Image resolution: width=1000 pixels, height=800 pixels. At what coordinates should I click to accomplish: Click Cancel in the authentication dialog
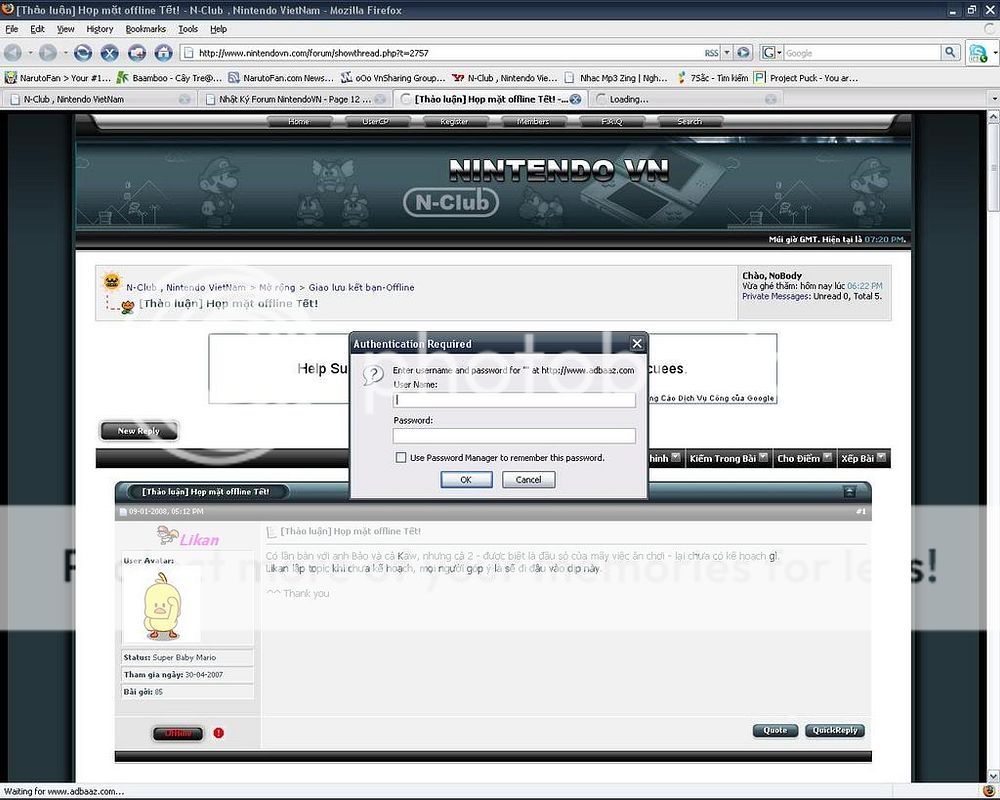pyautogui.click(x=528, y=479)
